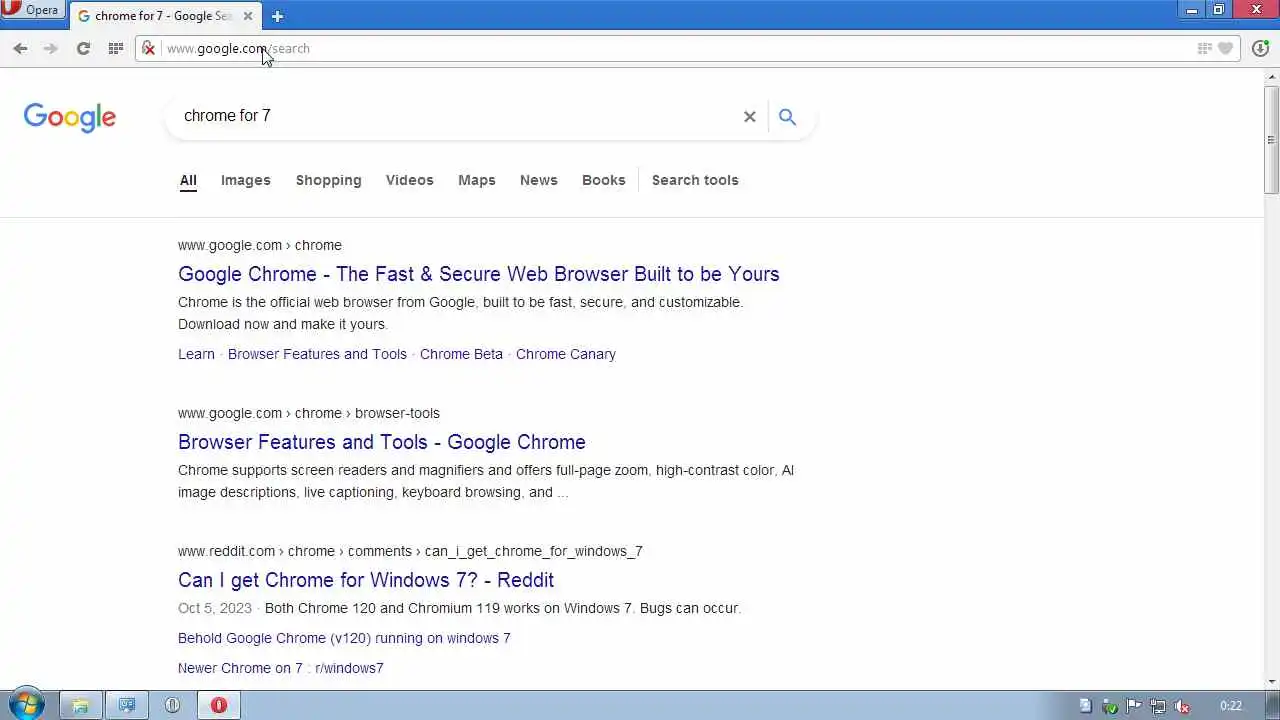Restore down the Opera window
The width and height of the screenshot is (1280, 720).
(x=1219, y=10)
